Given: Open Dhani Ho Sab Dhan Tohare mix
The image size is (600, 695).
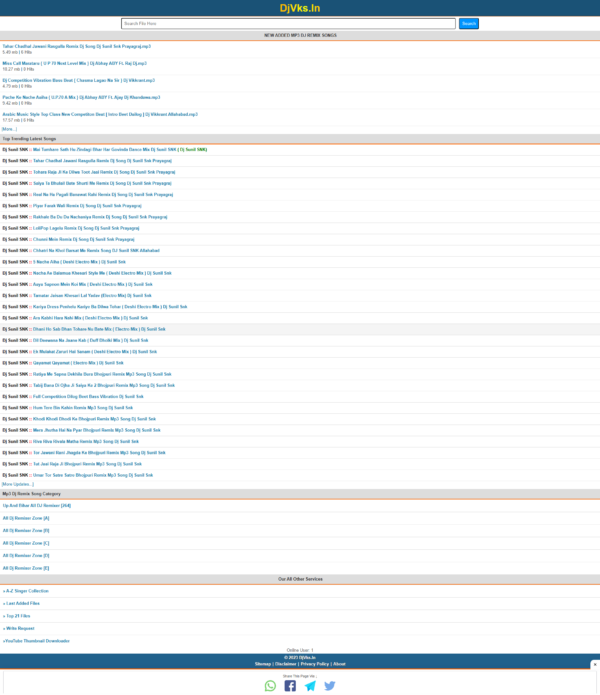Looking at the screenshot, I should pyautogui.click(x=99, y=329).
